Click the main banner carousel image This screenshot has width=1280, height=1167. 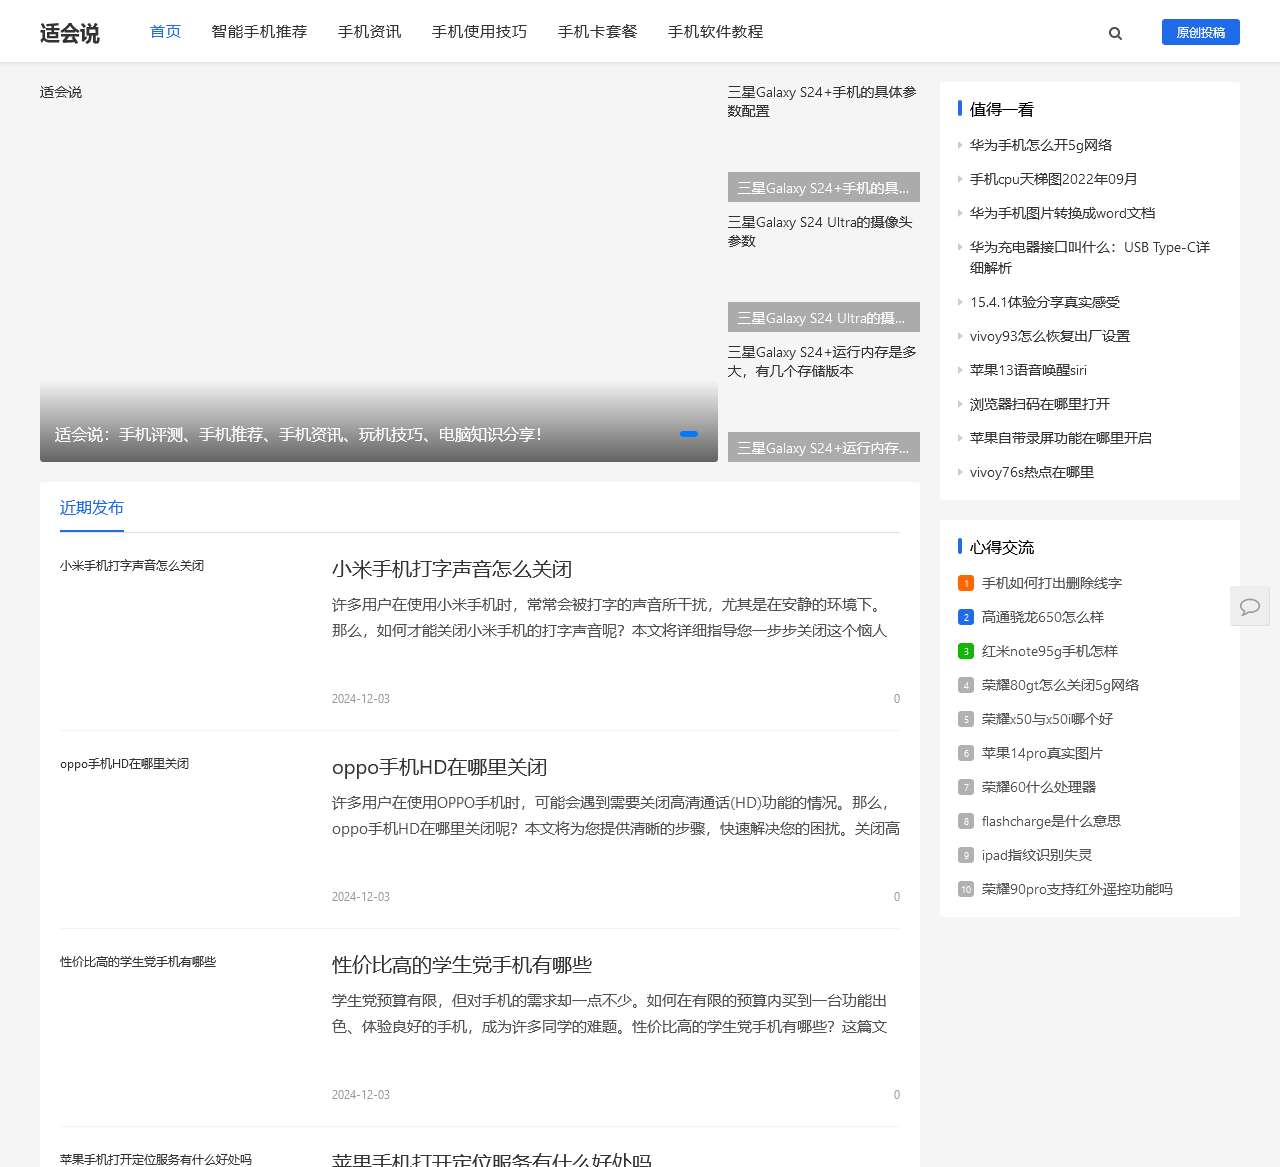tap(378, 250)
